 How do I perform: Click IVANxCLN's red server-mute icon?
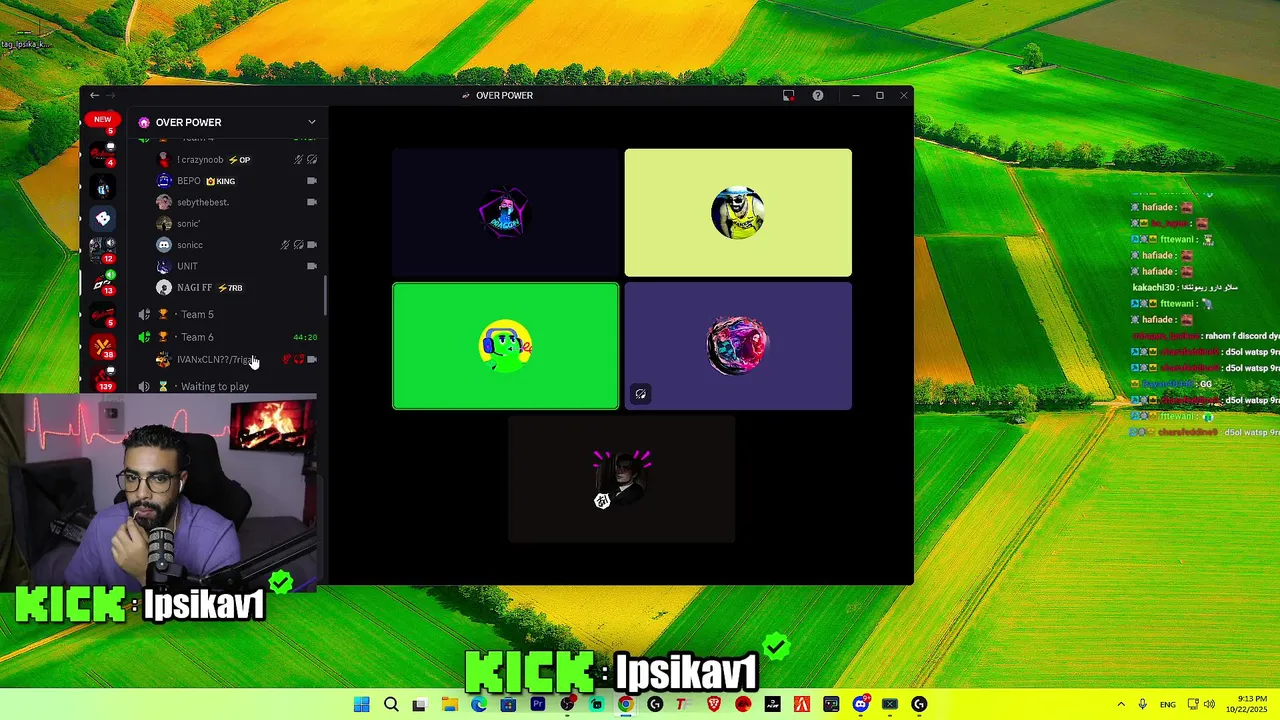pos(286,360)
